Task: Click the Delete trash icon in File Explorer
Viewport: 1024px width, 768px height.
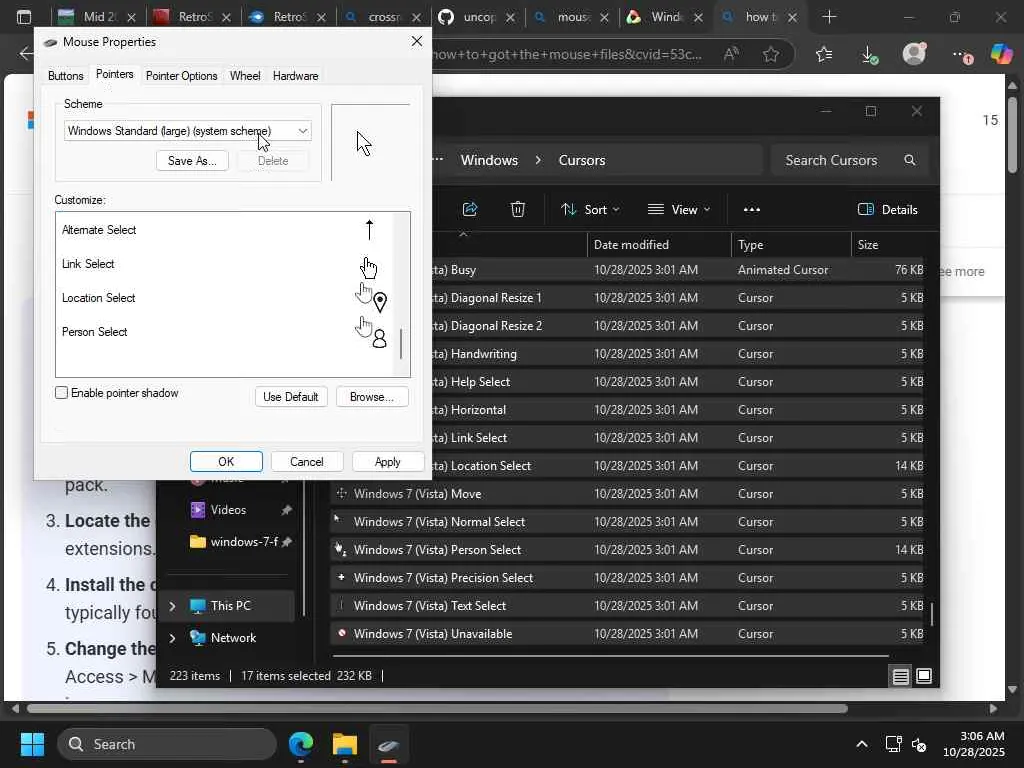Action: coord(518,210)
